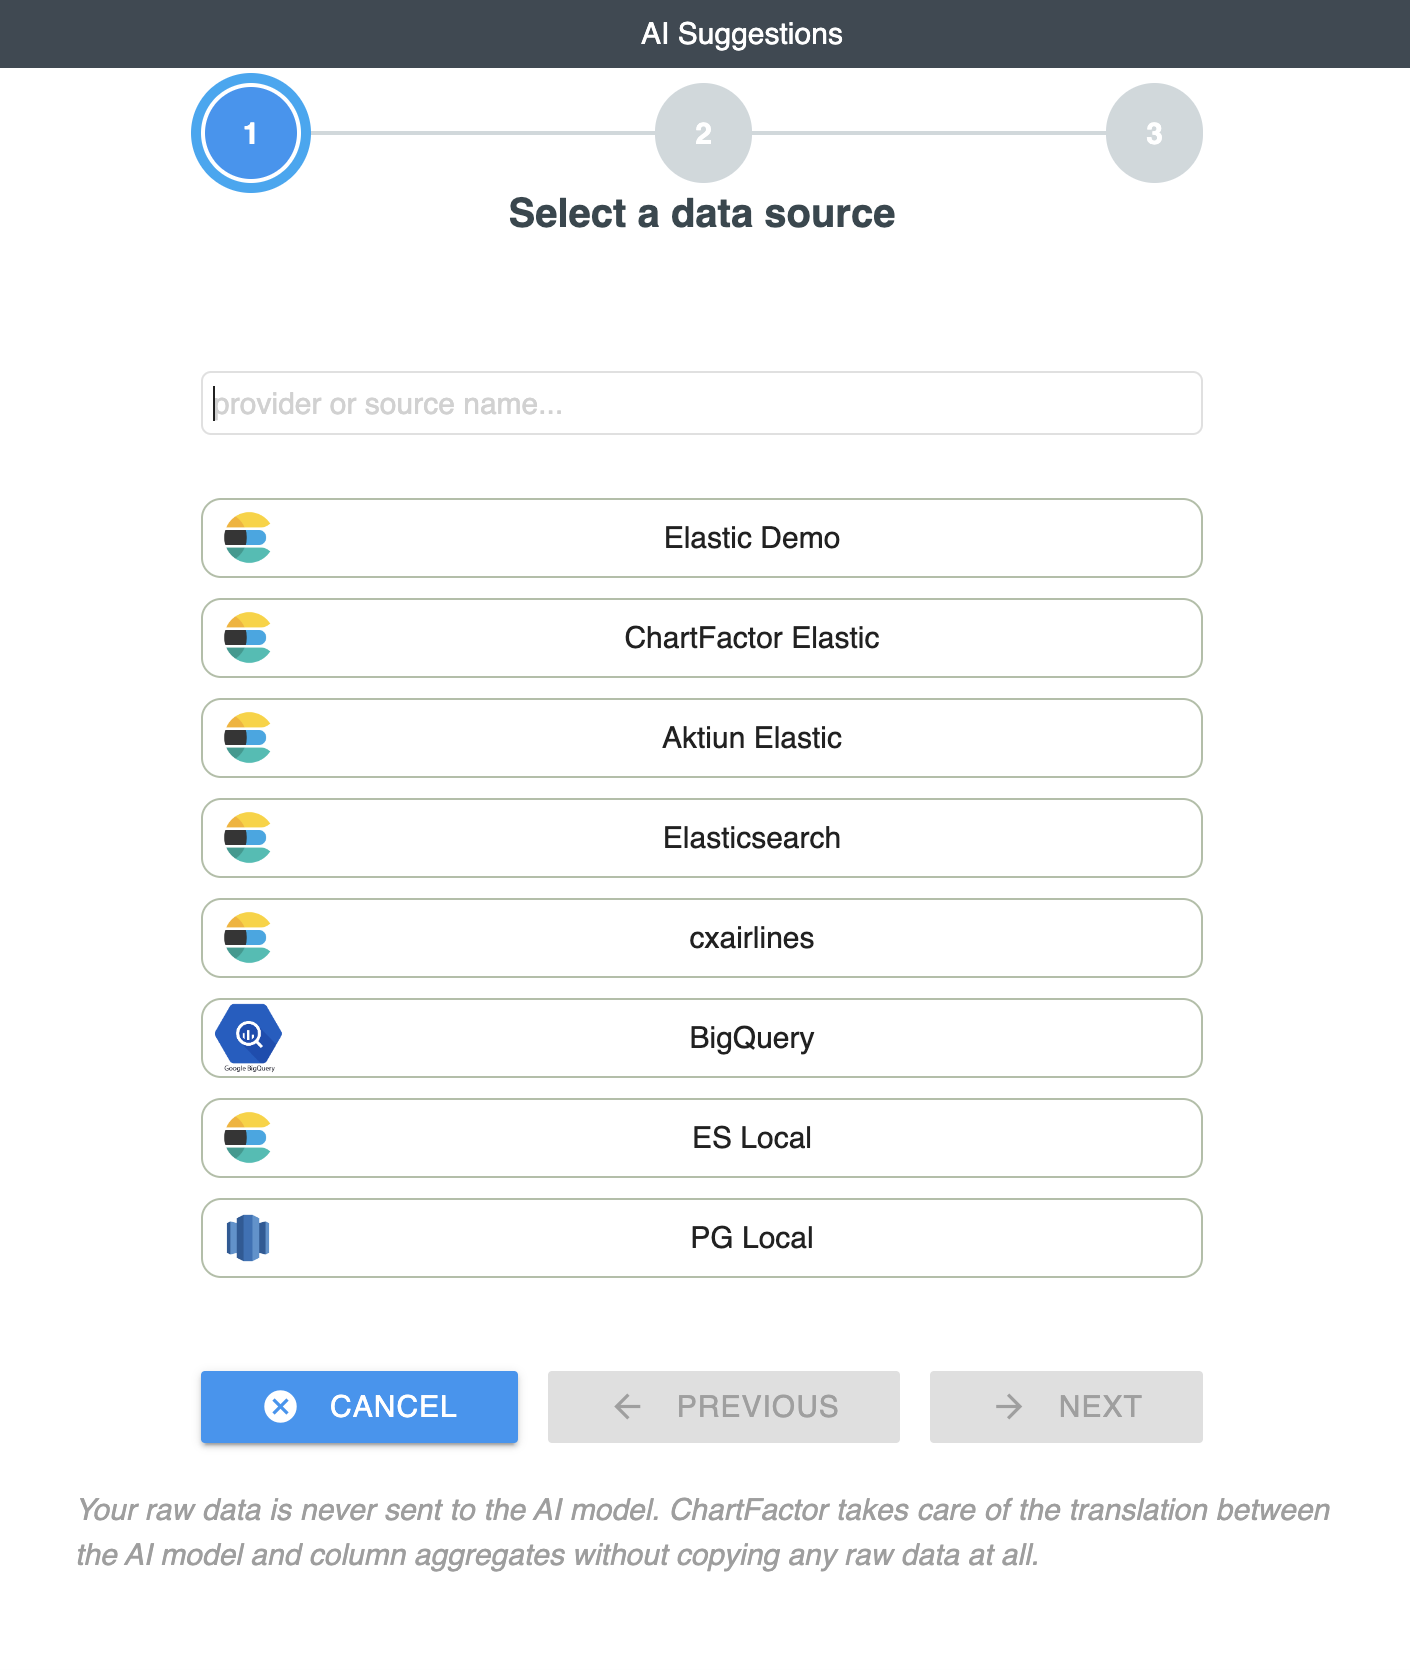Image resolution: width=1410 pixels, height=1670 pixels.
Task: Focus the provider or source name field
Action: coord(702,404)
